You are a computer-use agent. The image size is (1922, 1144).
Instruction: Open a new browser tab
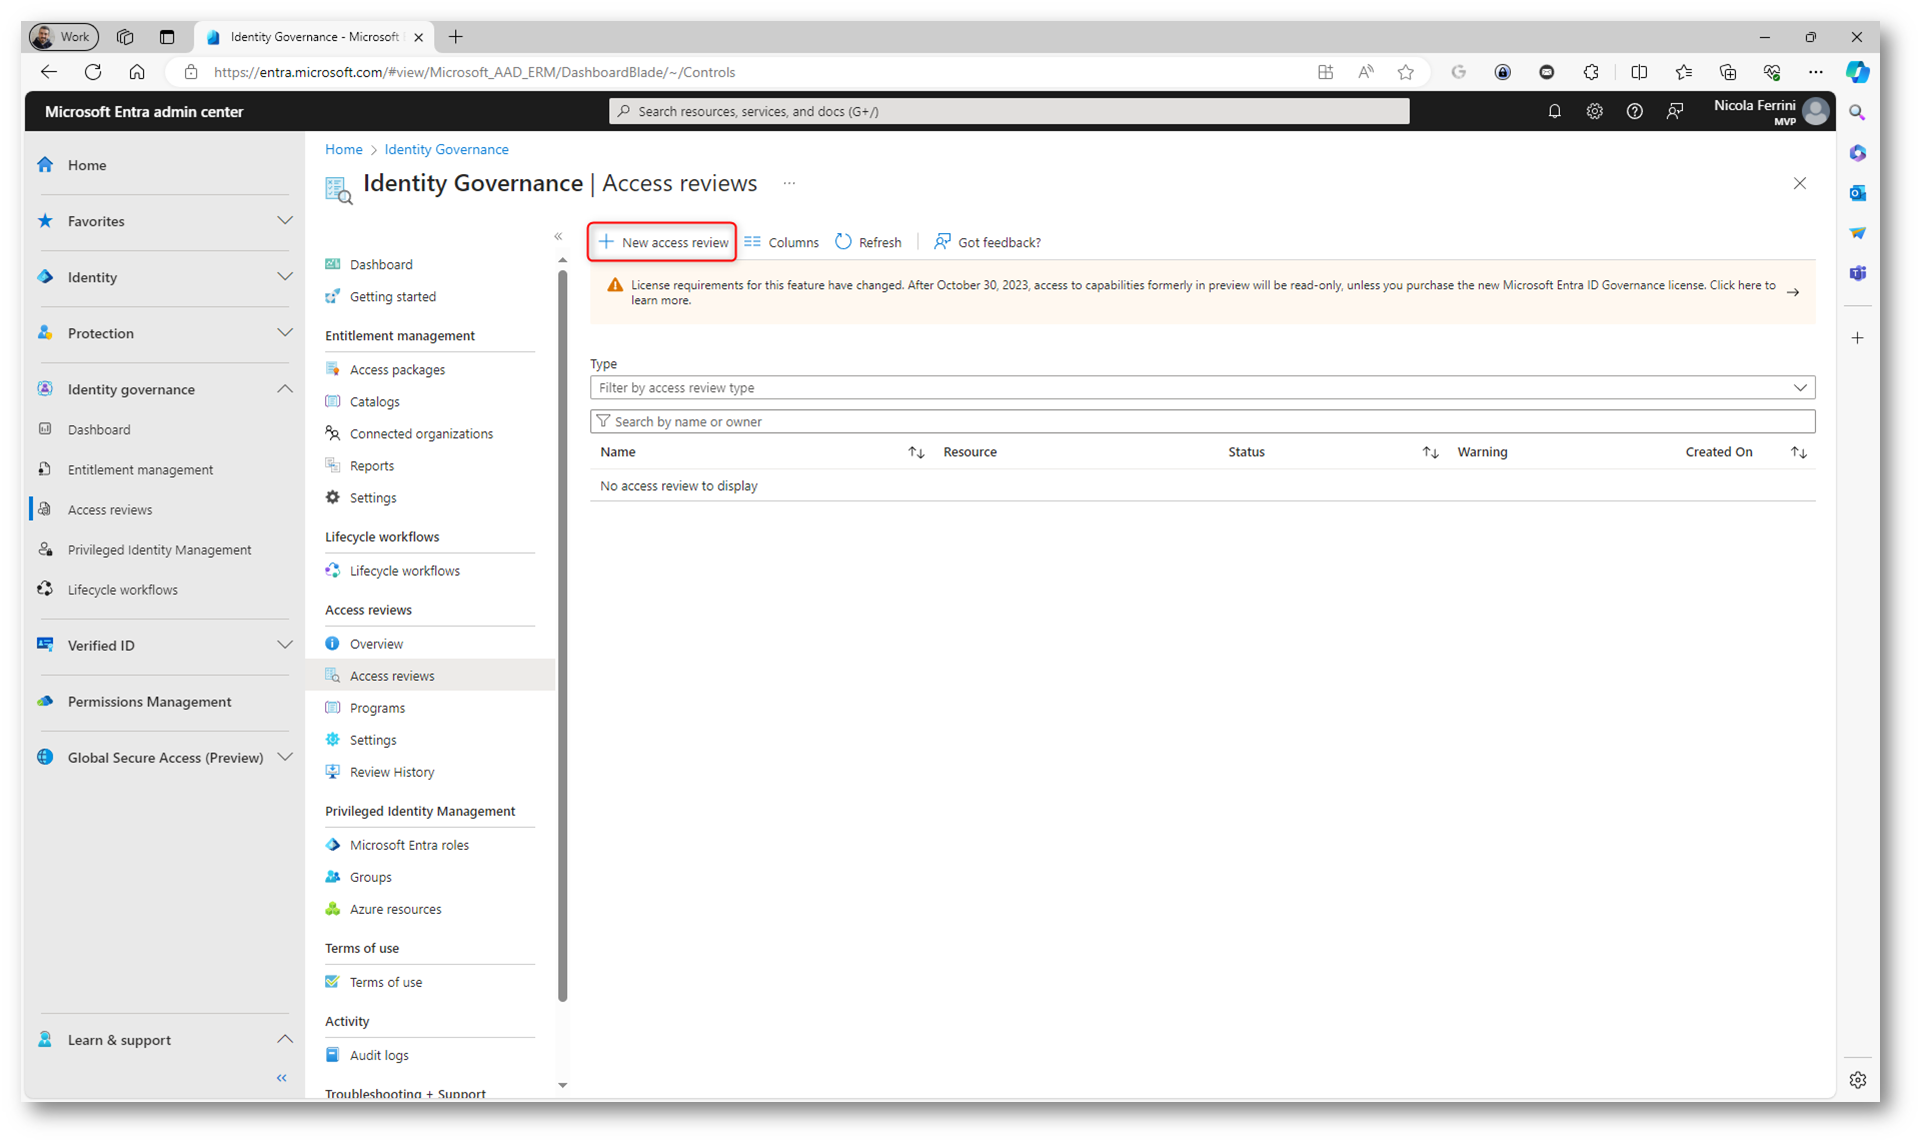(x=455, y=37)
